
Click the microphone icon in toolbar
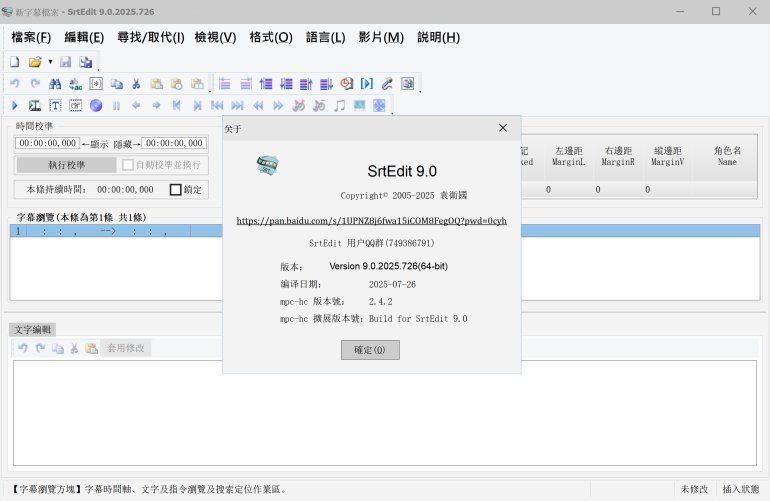[387, 84]
